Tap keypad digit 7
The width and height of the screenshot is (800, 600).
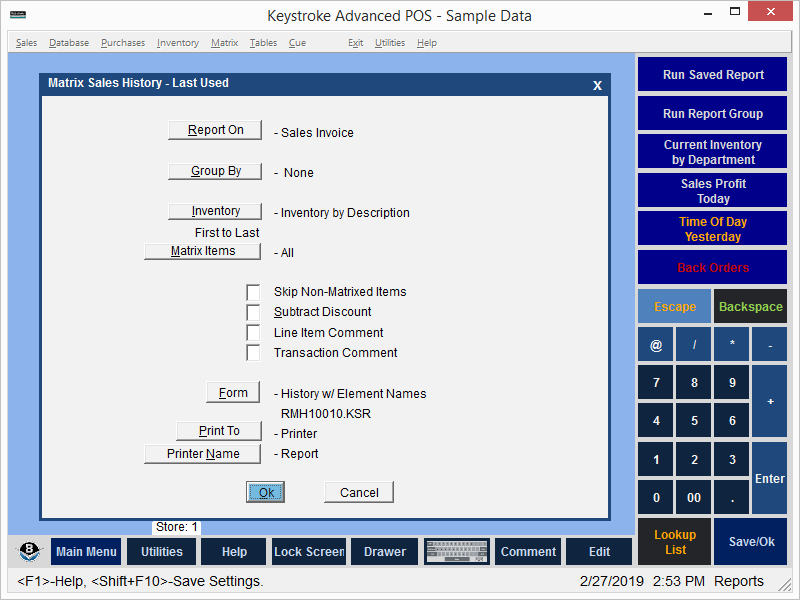656,382
